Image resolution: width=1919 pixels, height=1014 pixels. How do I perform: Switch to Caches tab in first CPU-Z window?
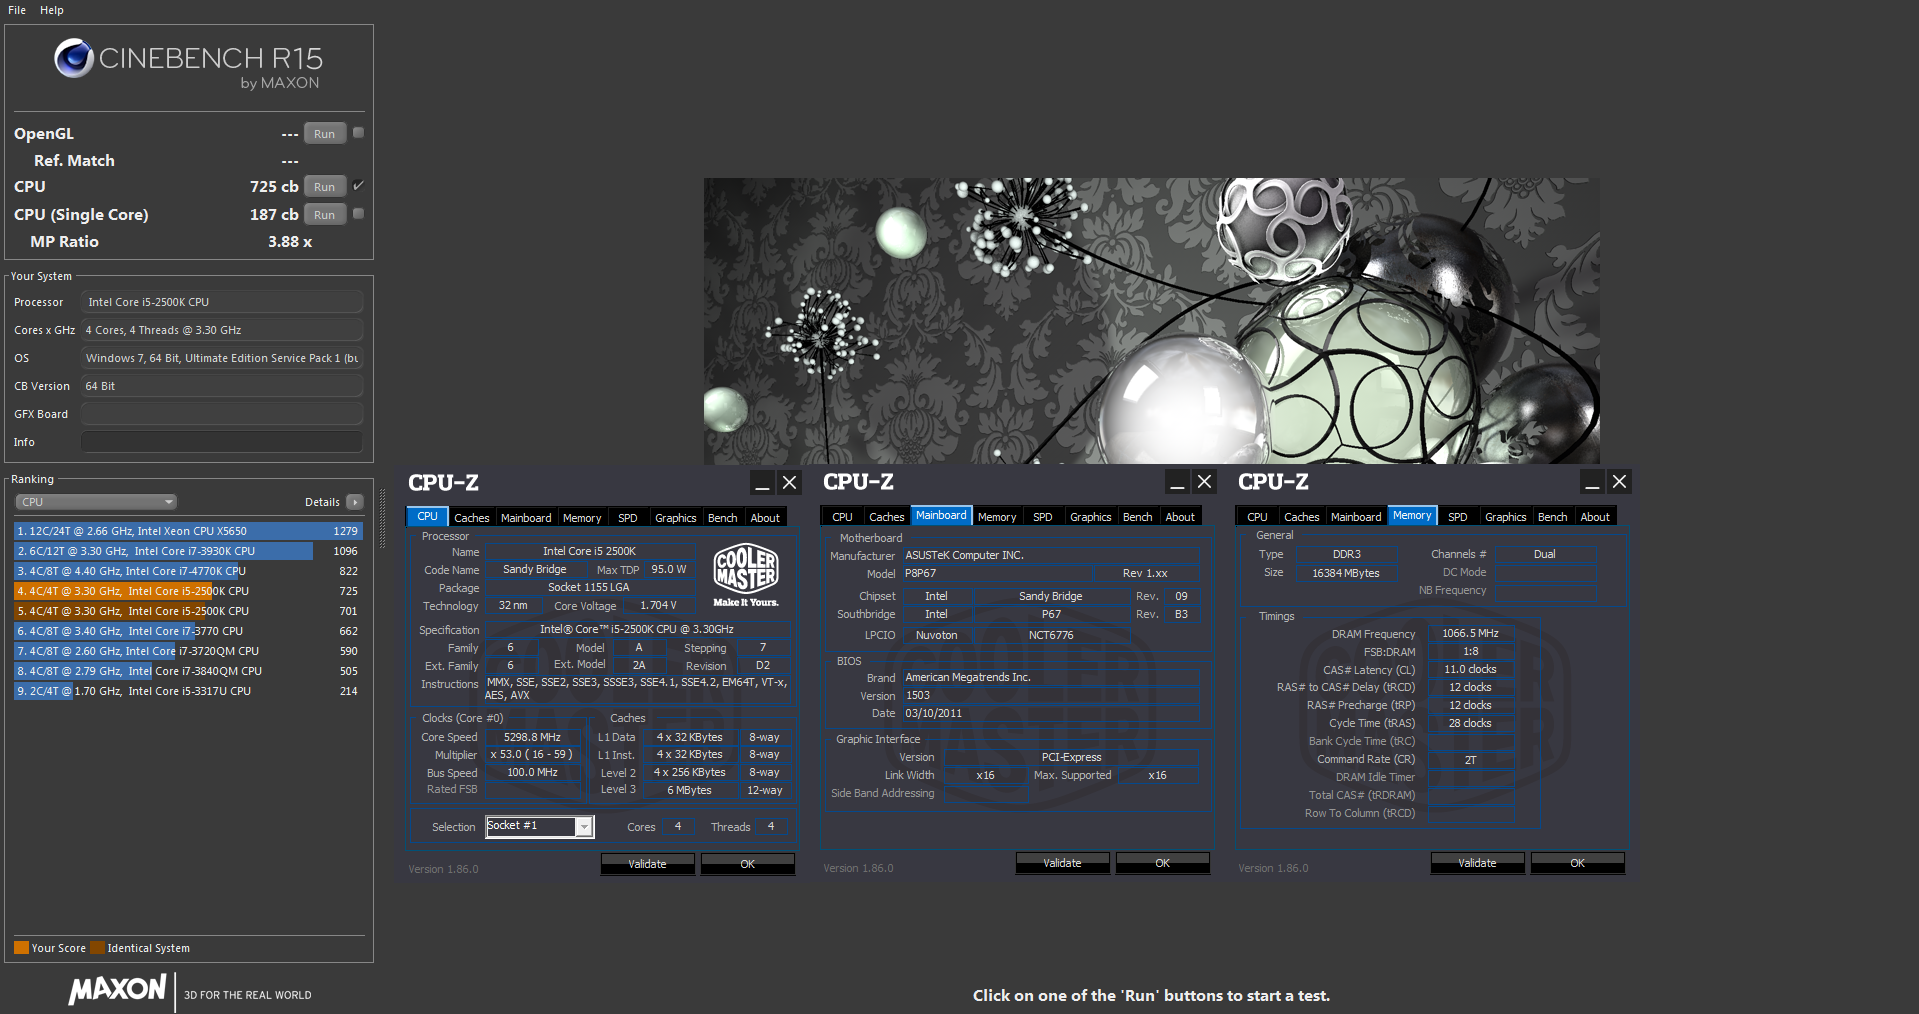[471, 518]
